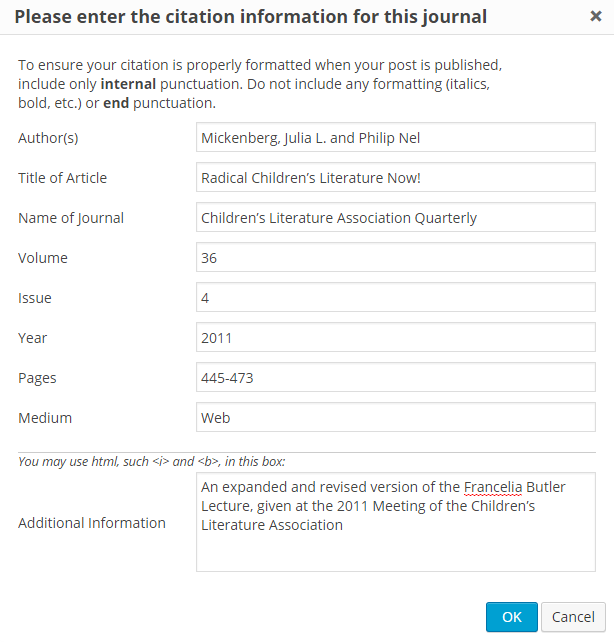Focus the Year text field
The image size is (614, 642).
click(396, 338)
